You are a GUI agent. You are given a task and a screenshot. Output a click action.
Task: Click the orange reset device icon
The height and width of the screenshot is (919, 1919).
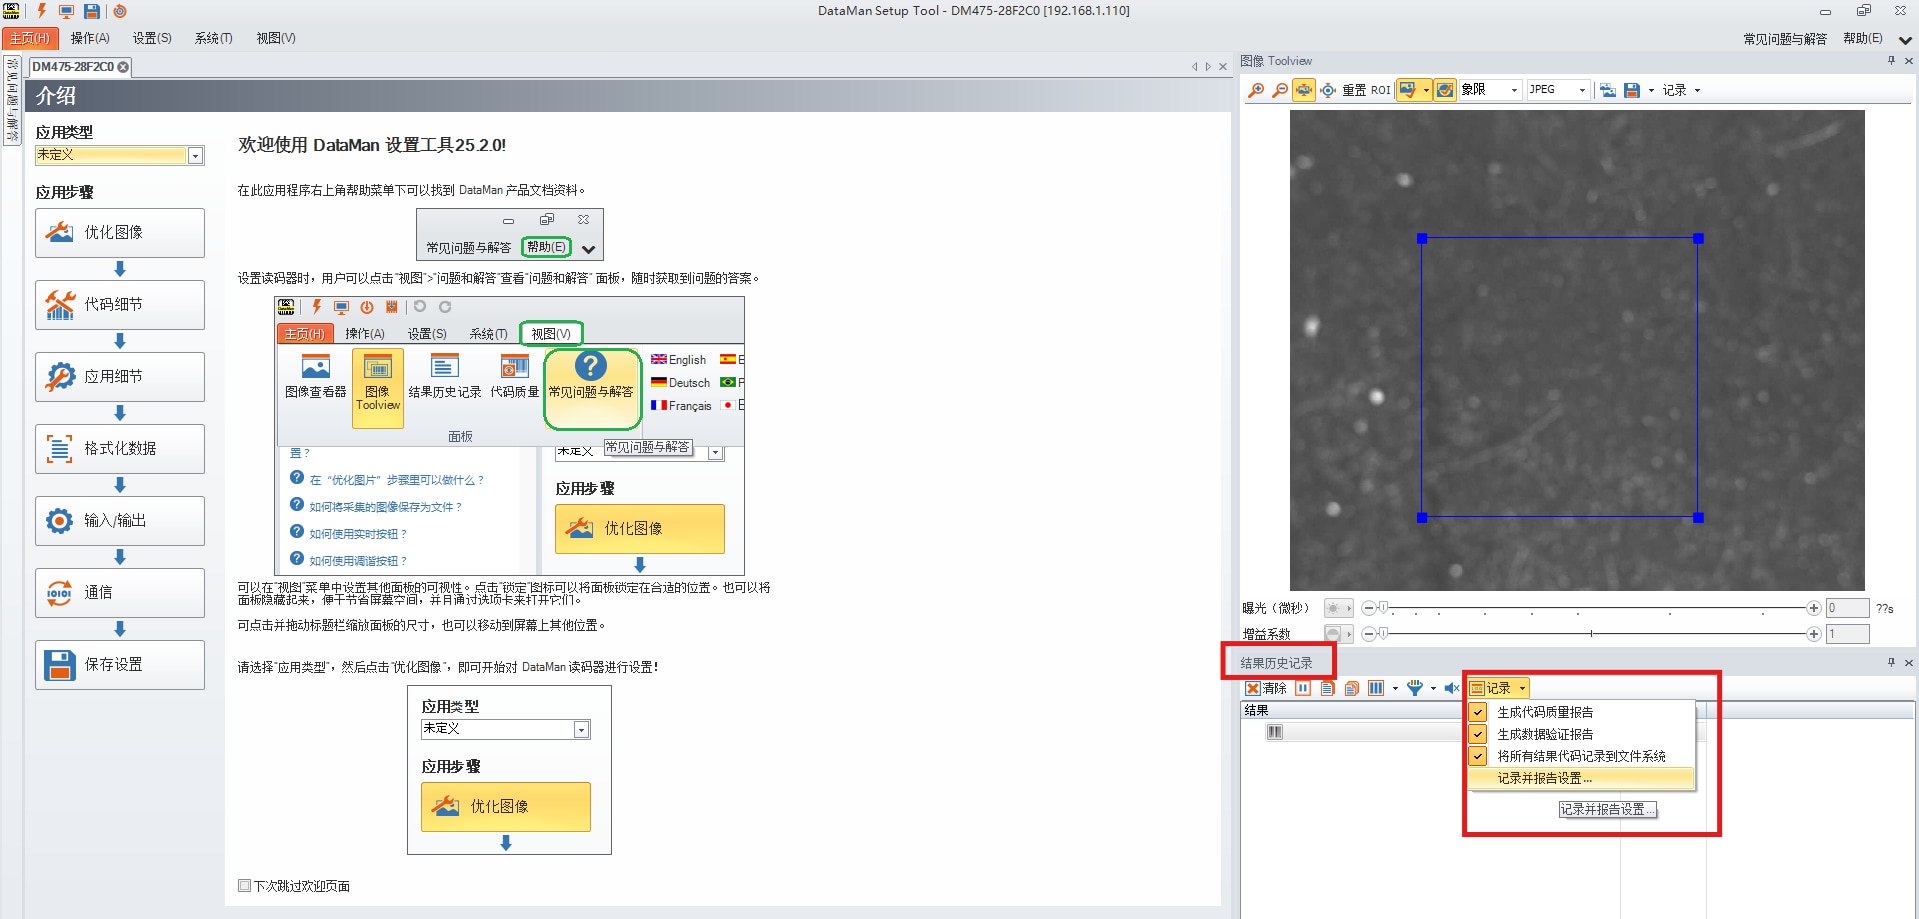tap(120, 11)
